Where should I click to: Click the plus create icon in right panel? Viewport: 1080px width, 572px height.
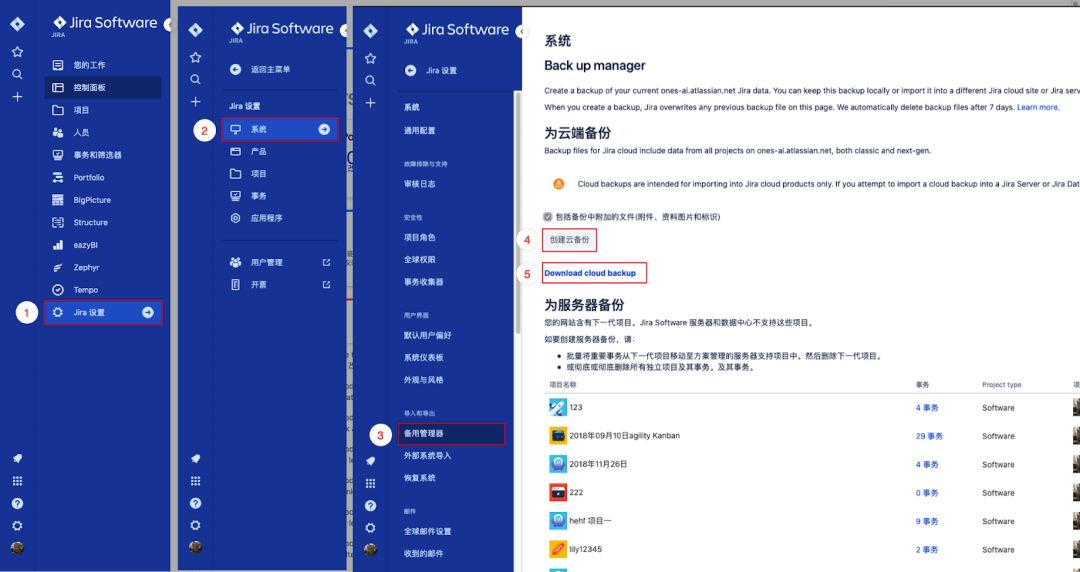371,103
